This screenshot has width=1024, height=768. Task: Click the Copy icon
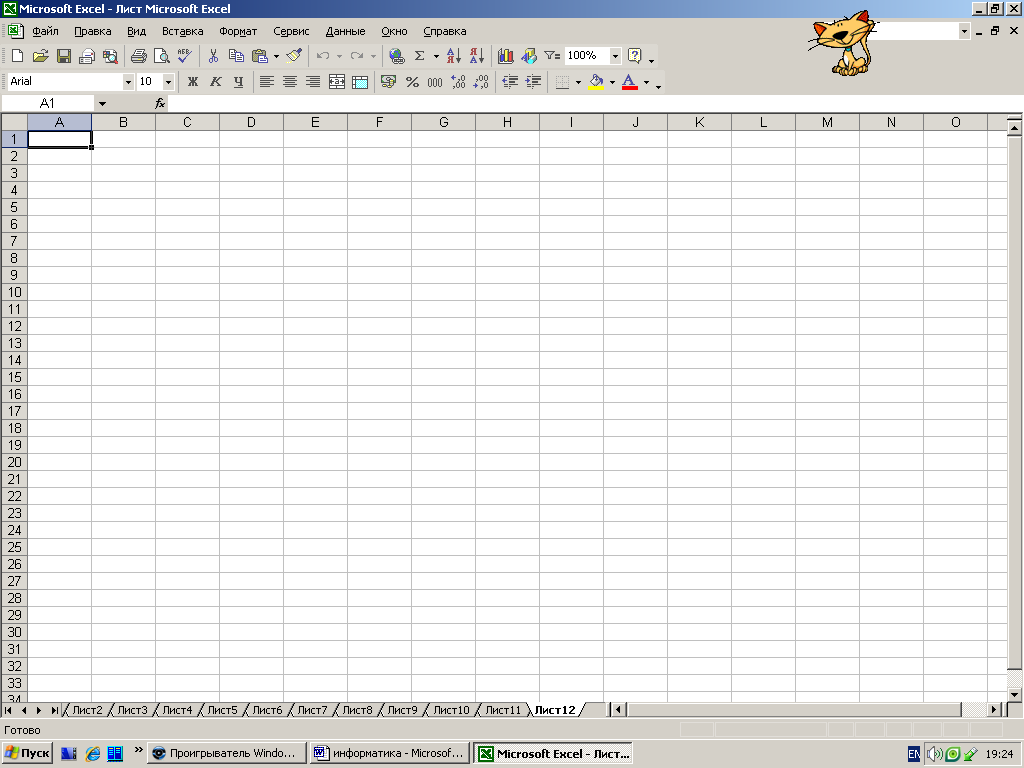click(236, 56)
